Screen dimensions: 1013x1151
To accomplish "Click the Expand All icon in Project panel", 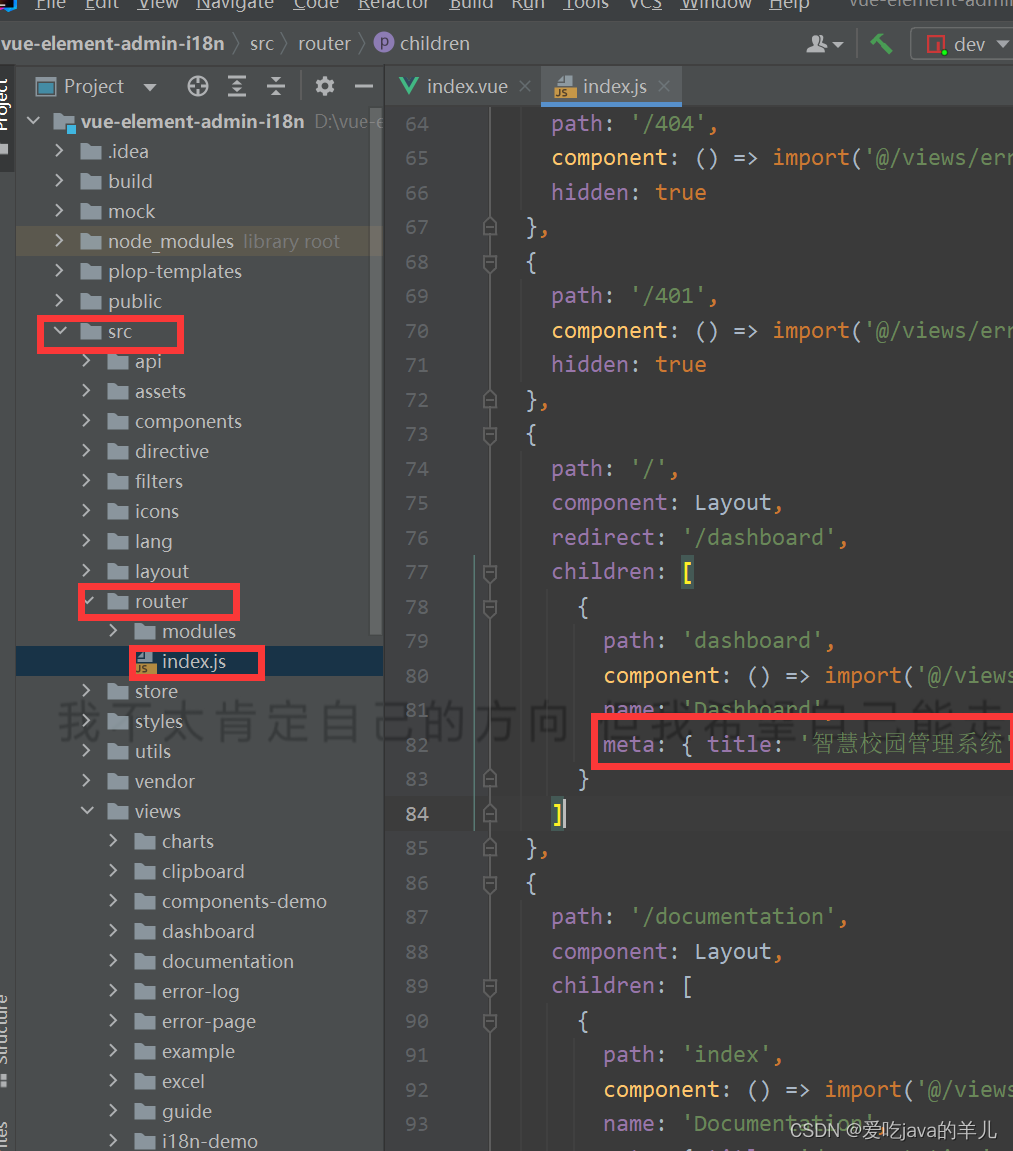I will tap(237, 86).
